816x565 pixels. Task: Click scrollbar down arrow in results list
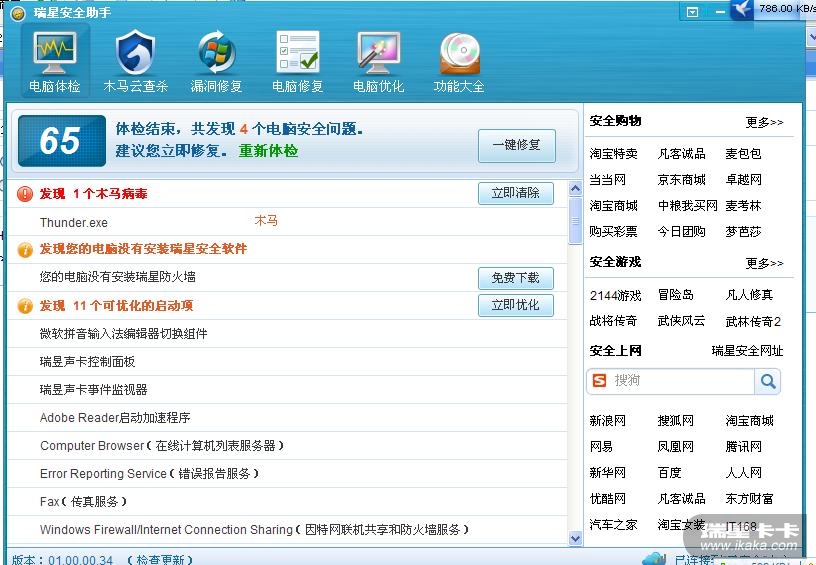[x=575, y=538]
